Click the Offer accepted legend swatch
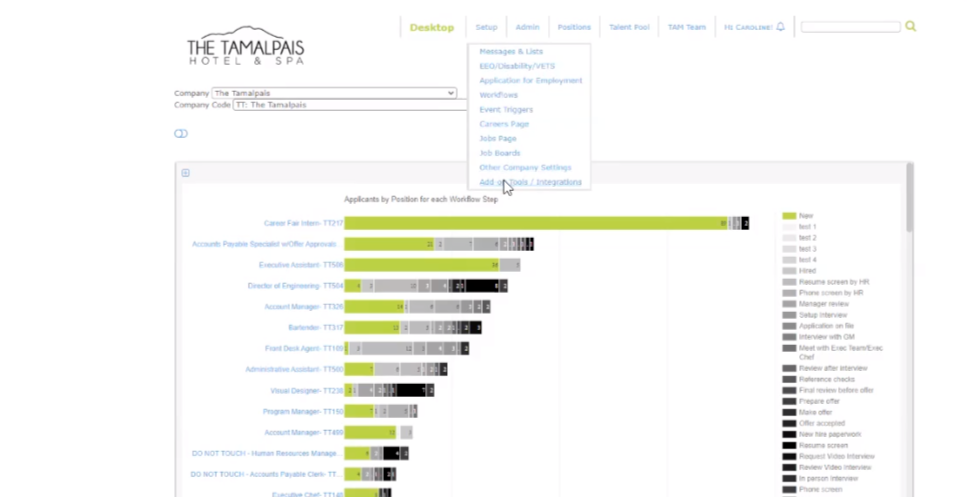967x497 pixels. pyautogui.click(x=789, y=423)
